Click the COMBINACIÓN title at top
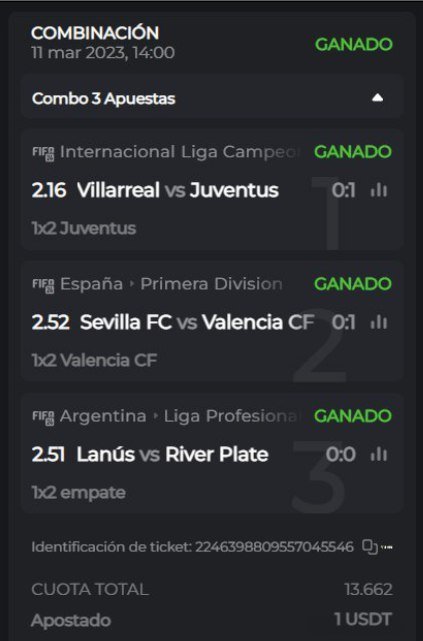This screenshot has width=423, height=641. 95,34
